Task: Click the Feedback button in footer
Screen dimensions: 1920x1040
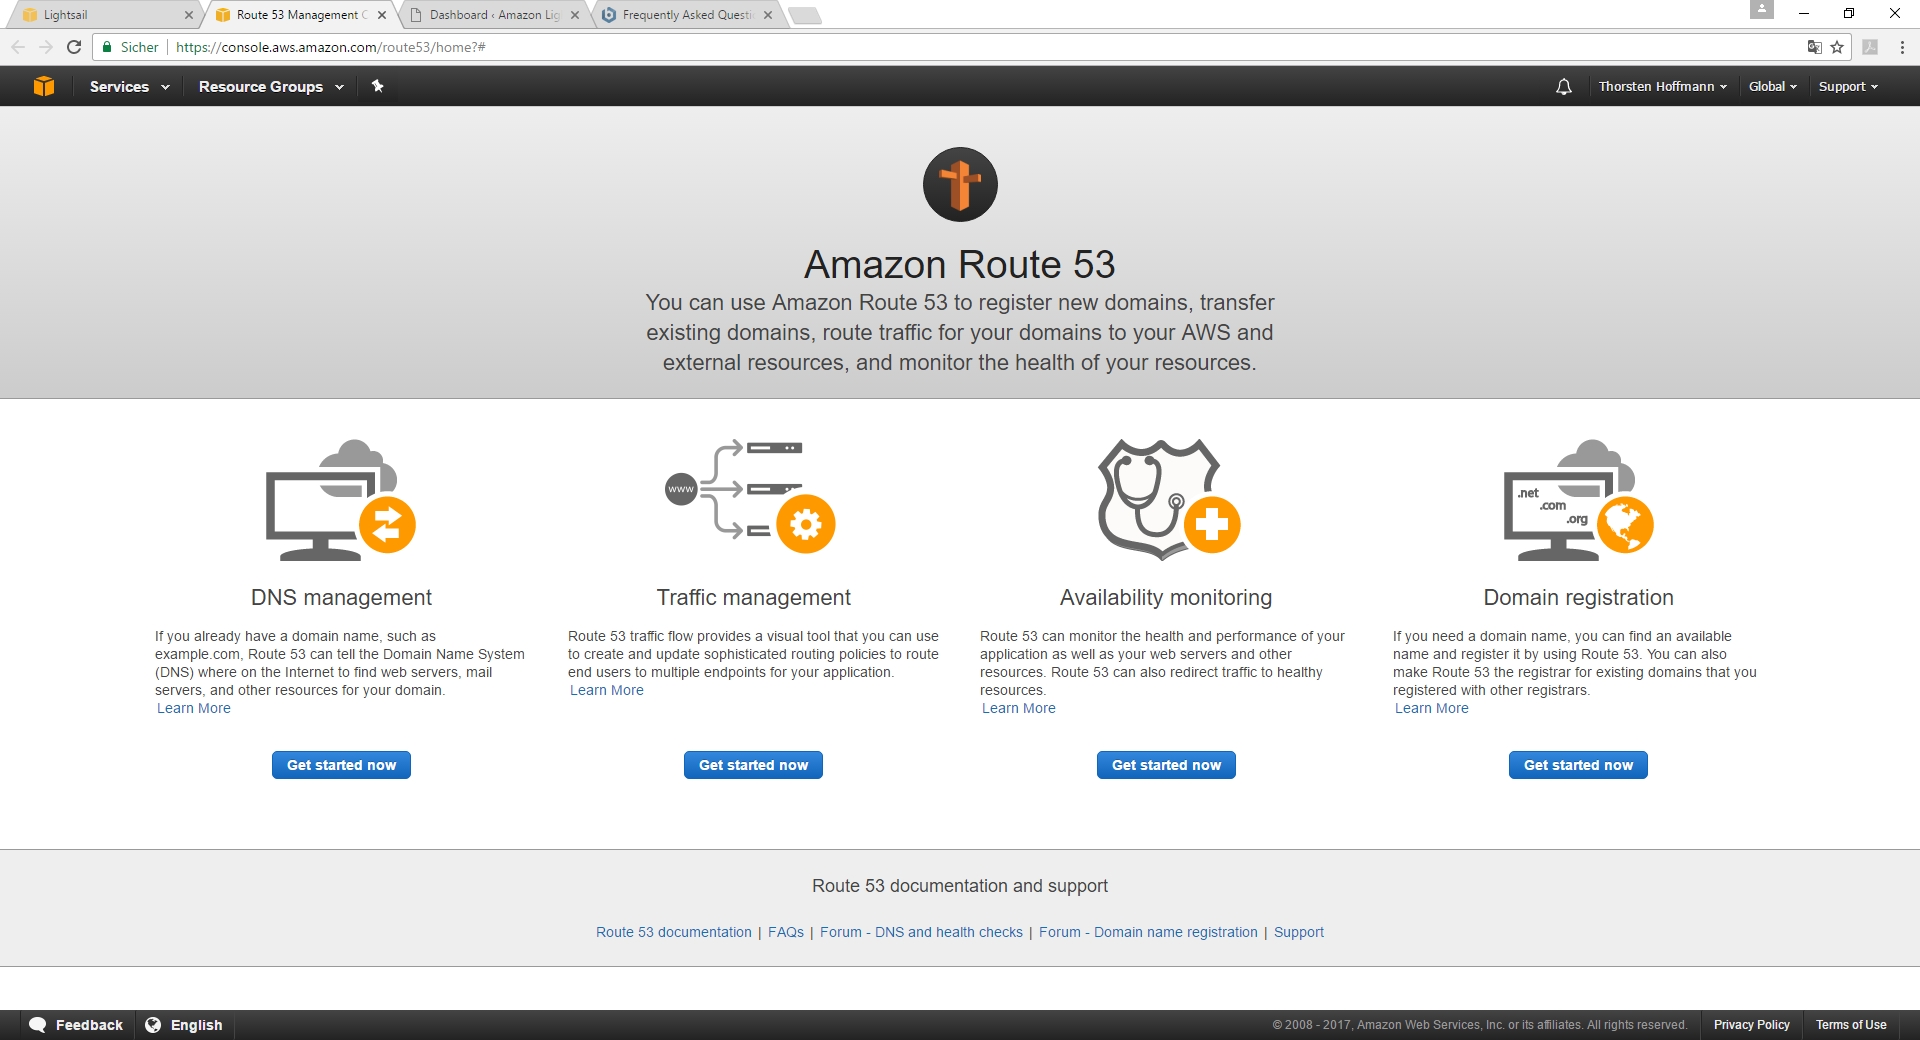Action: pyautogui.click(x=76, y=1025)
